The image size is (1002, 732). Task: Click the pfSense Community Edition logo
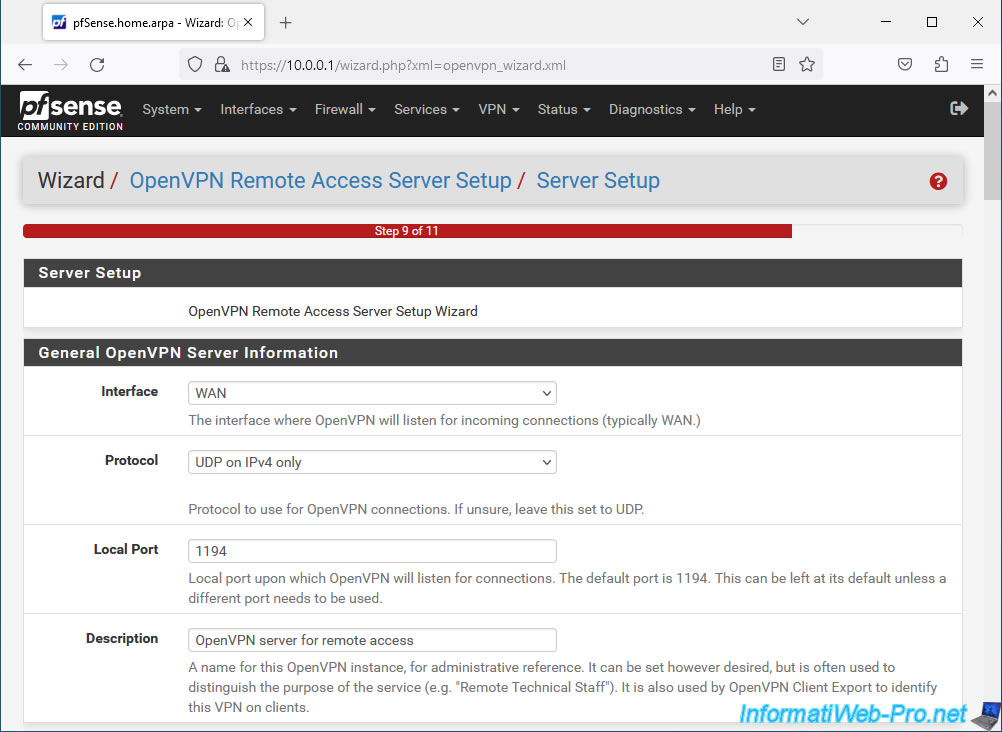pos(70,111)
